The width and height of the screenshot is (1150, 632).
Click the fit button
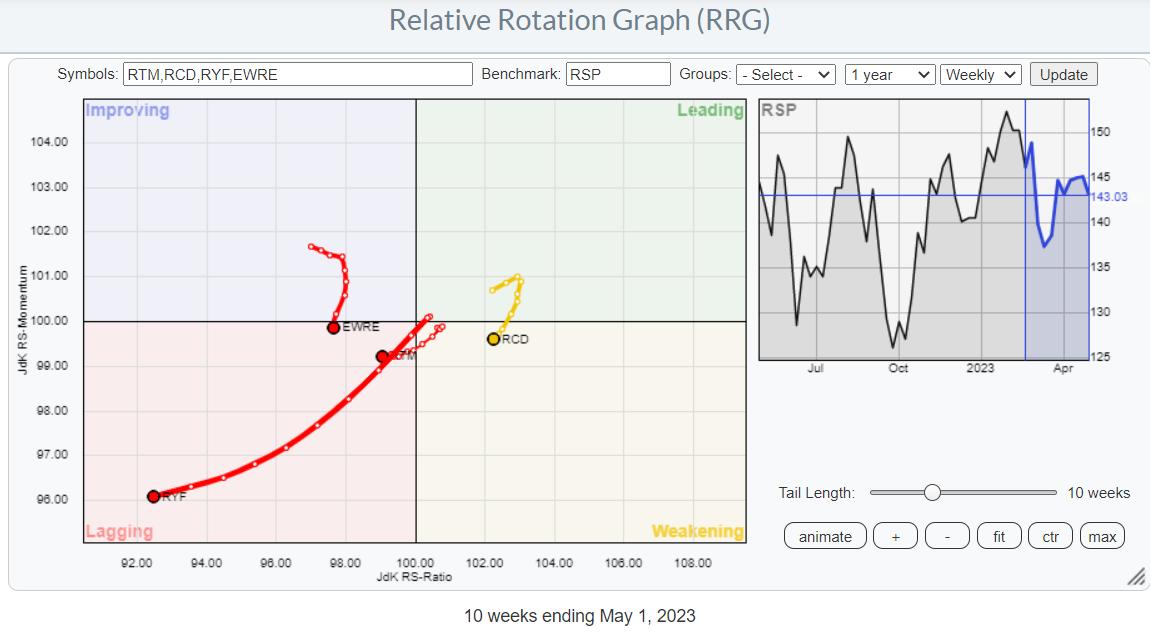(998, 536)
